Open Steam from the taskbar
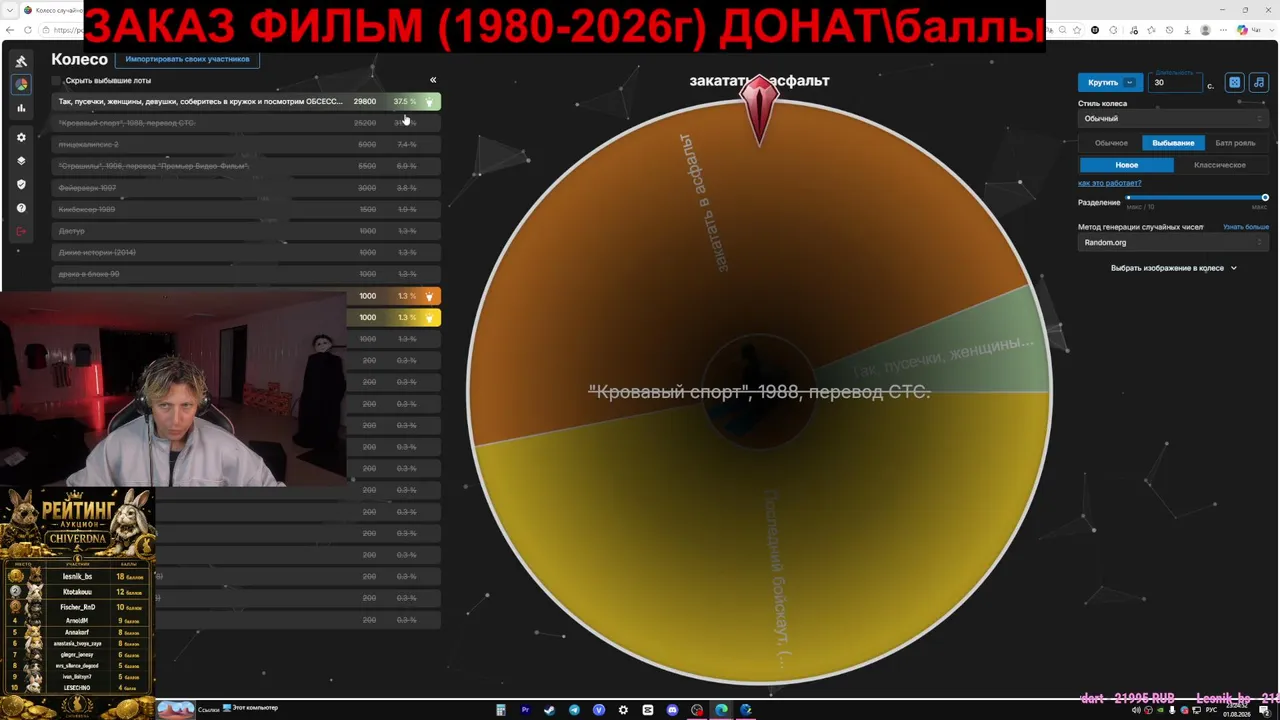1280x720 pixels. click(x=550, y=710)
